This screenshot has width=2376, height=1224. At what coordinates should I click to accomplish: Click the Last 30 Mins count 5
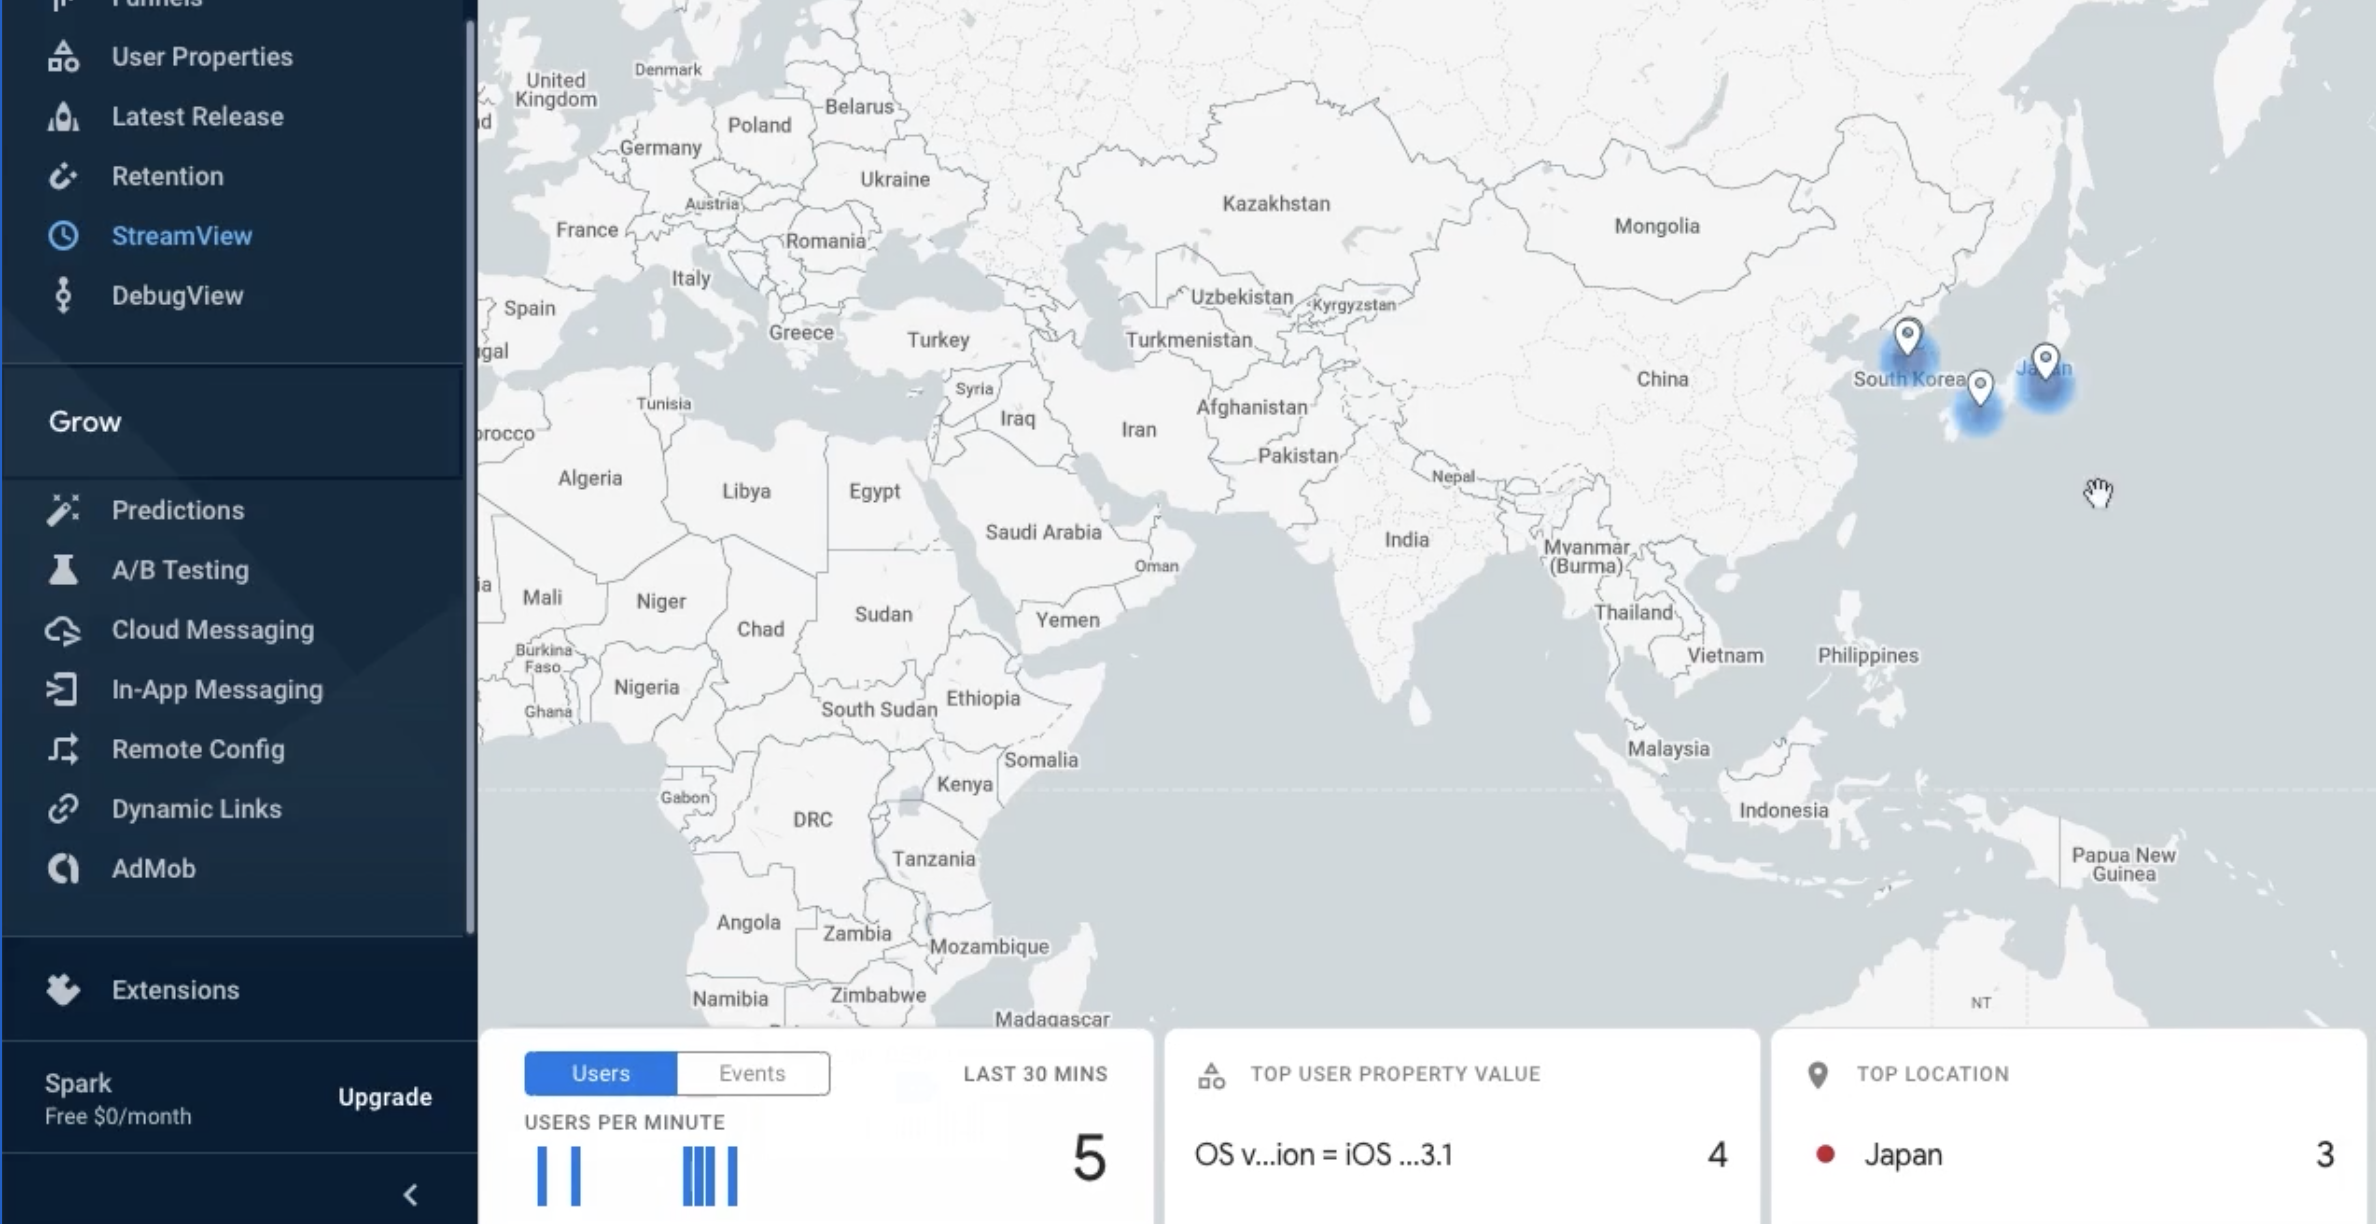coord(1089,1158)
